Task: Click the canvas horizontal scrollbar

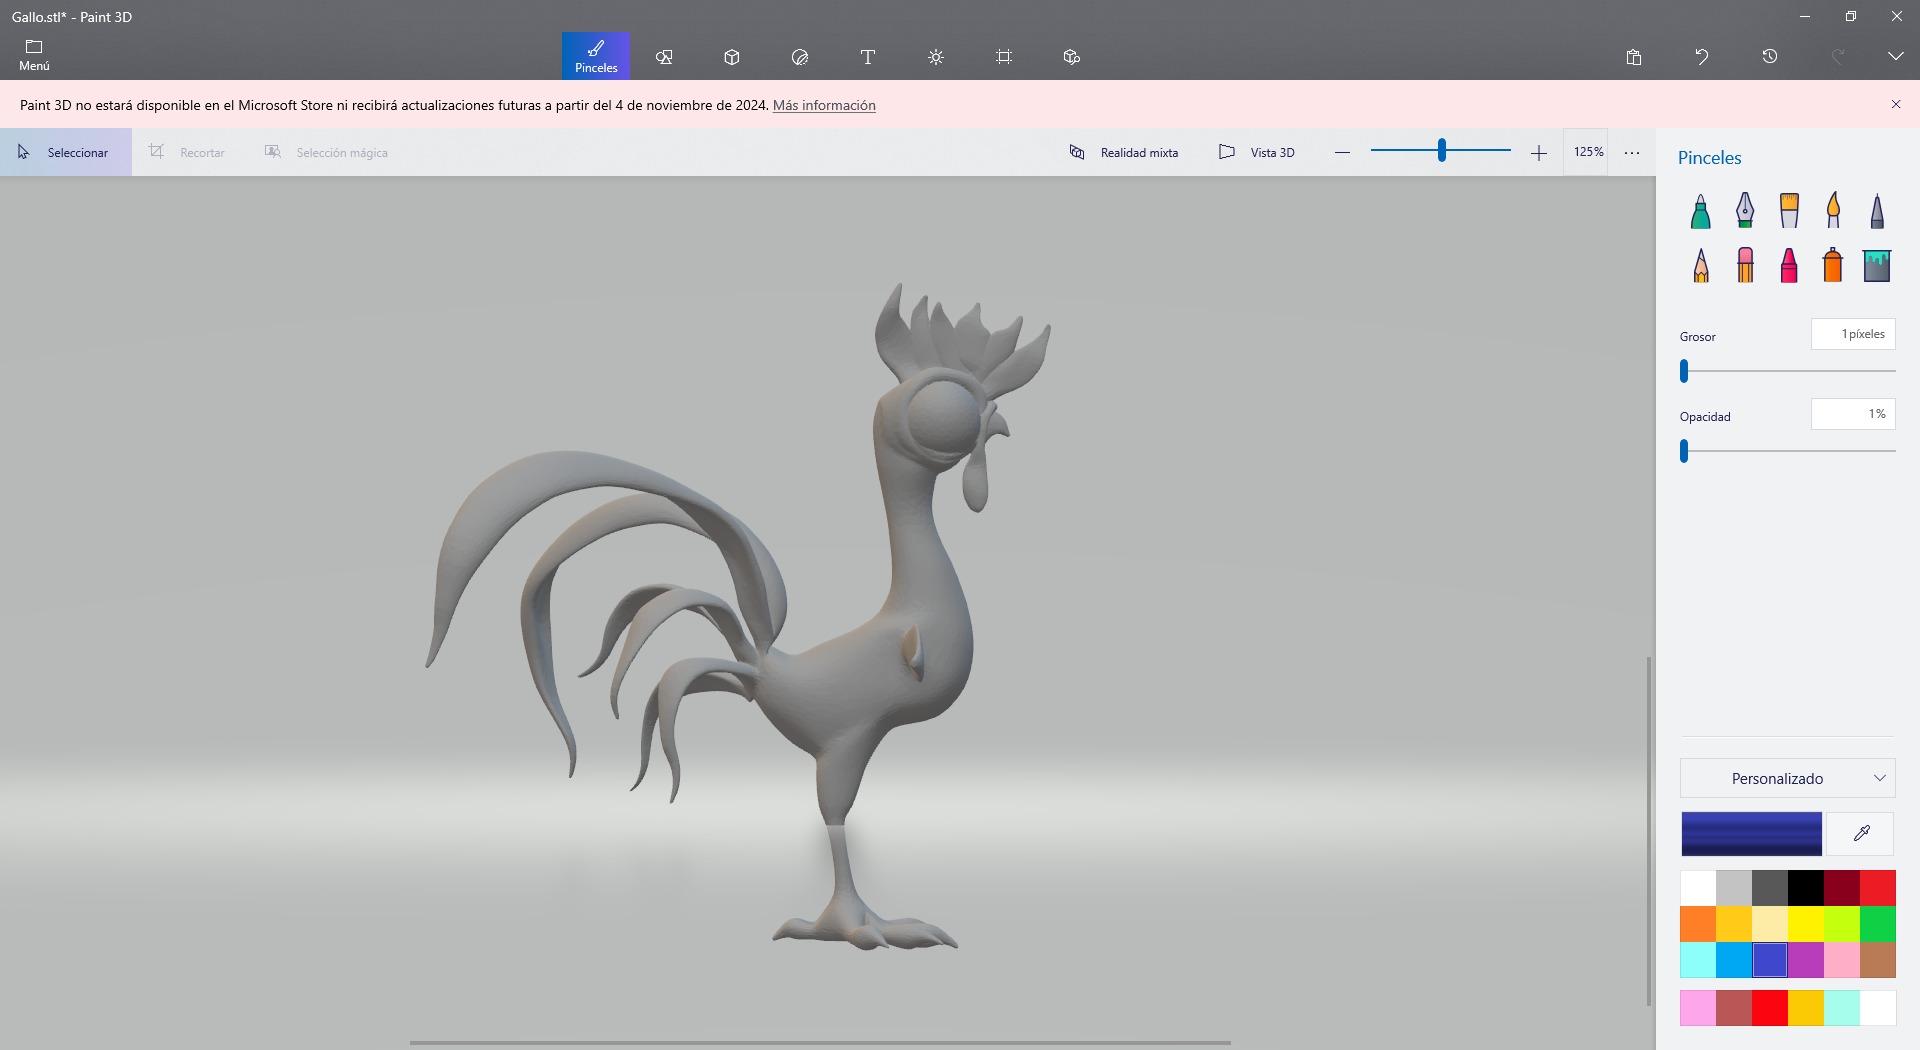Action: 820,1043
